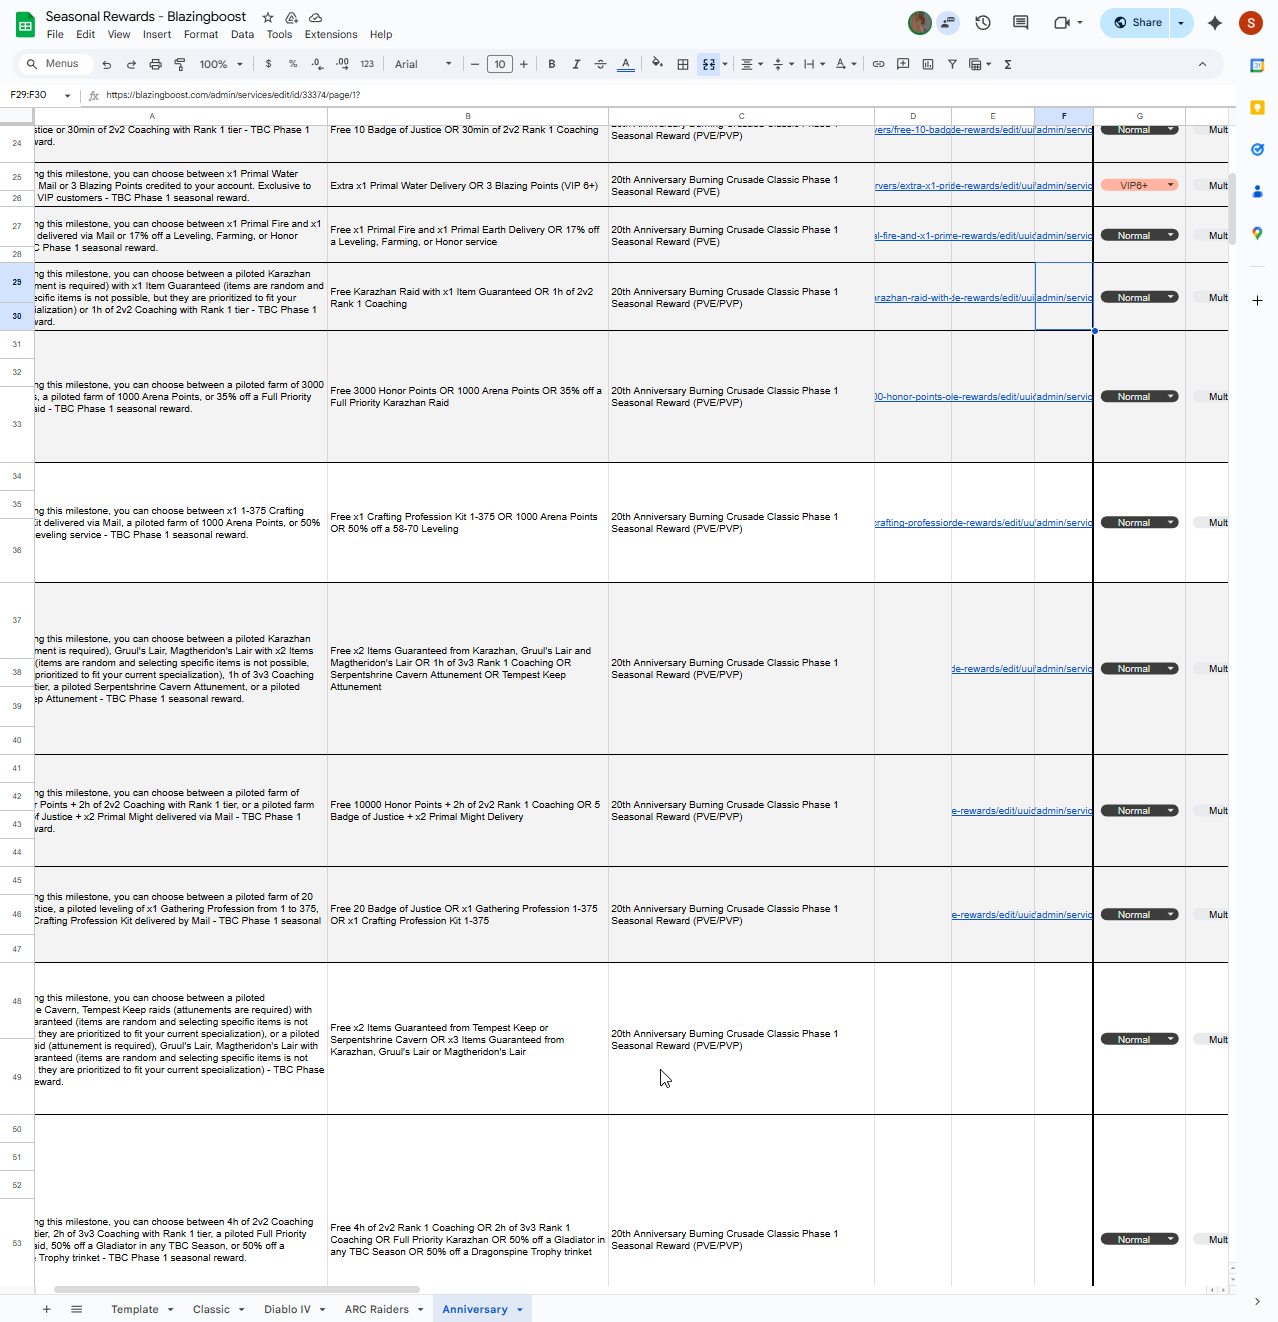The image size is (1278, 1322).
Task: Activate the paint format tool
Action: (x=180, y=64)
